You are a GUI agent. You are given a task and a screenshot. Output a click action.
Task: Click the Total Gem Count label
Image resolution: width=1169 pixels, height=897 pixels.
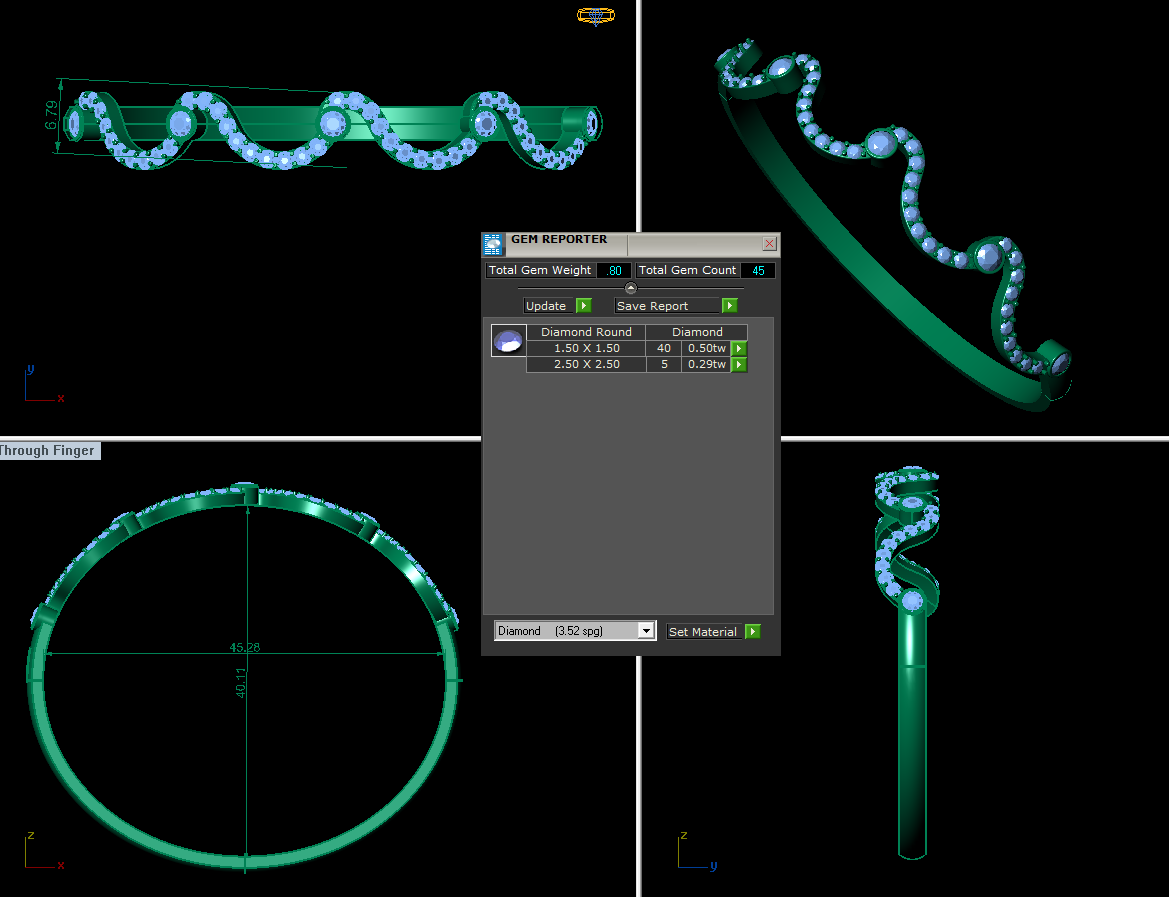[x=687, y=270]
